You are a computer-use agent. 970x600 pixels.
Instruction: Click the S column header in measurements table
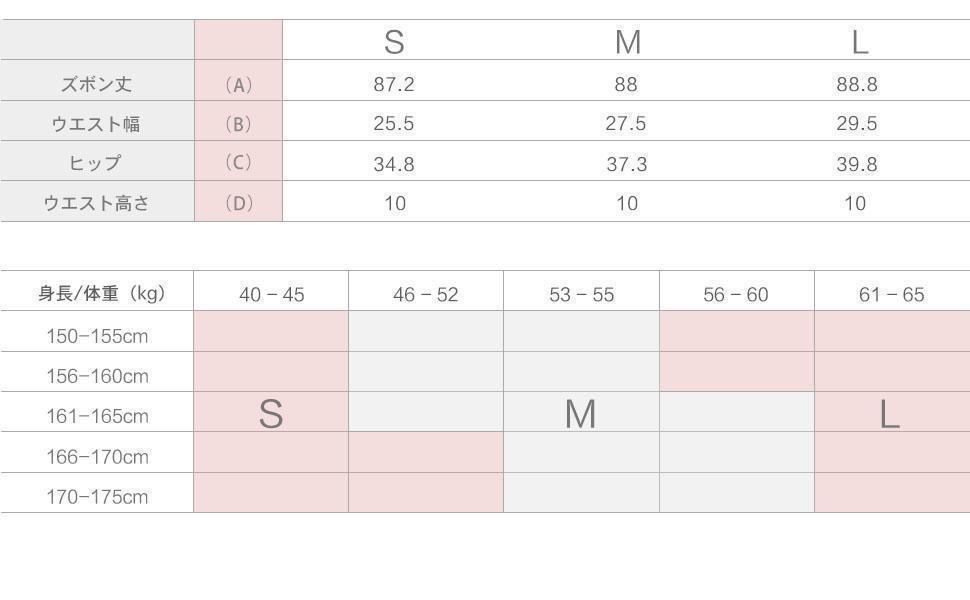pyautogui.click(x=394, y=42)
